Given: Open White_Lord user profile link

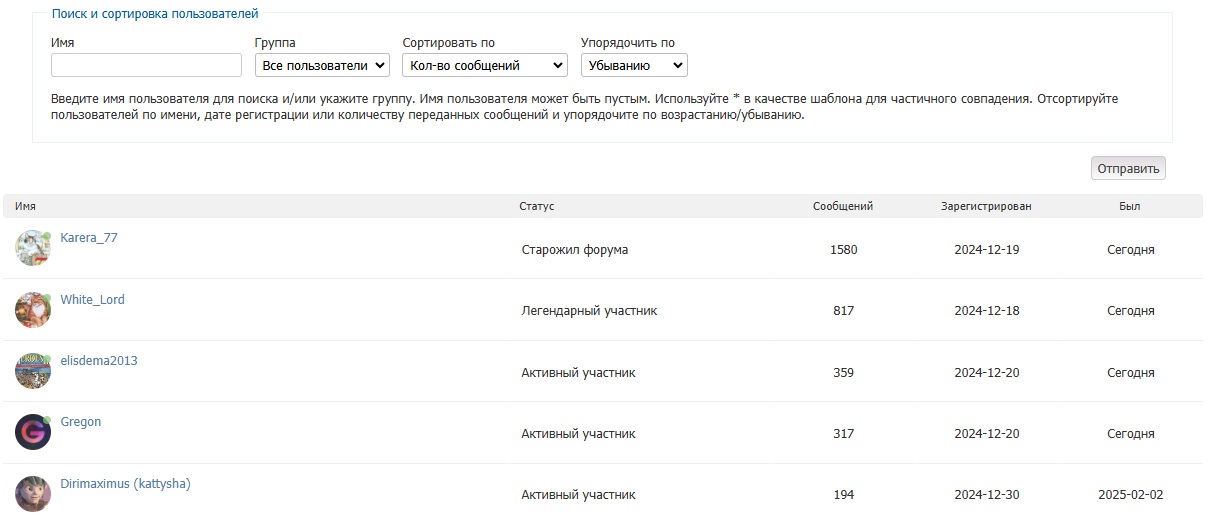Looking at the screenshot, I should (92, 300).
